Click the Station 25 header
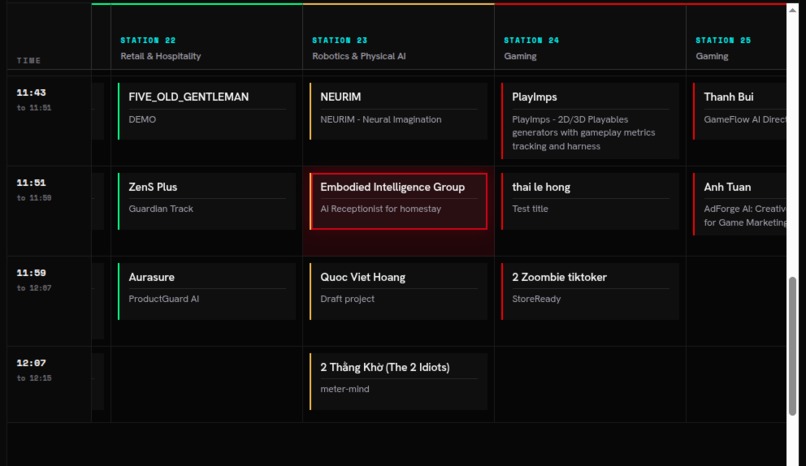Image resolution: width=806 pixels, height=466 pixels. pos(723,40)
